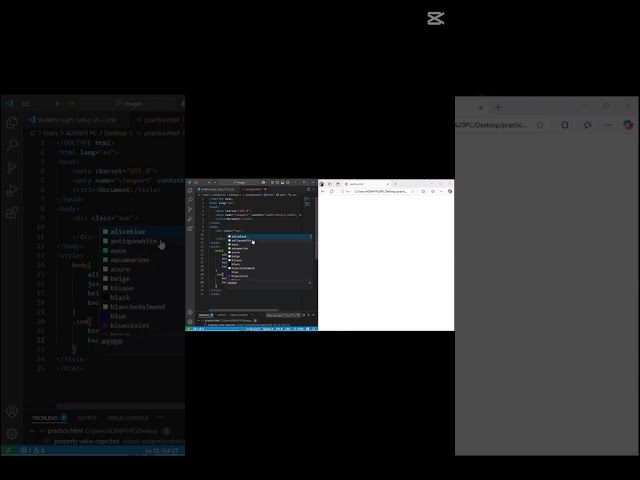Choose blueviolet suggestion in the dimmed enlarged list
Viewport: 640px width, 480px height.
[143, 325]
